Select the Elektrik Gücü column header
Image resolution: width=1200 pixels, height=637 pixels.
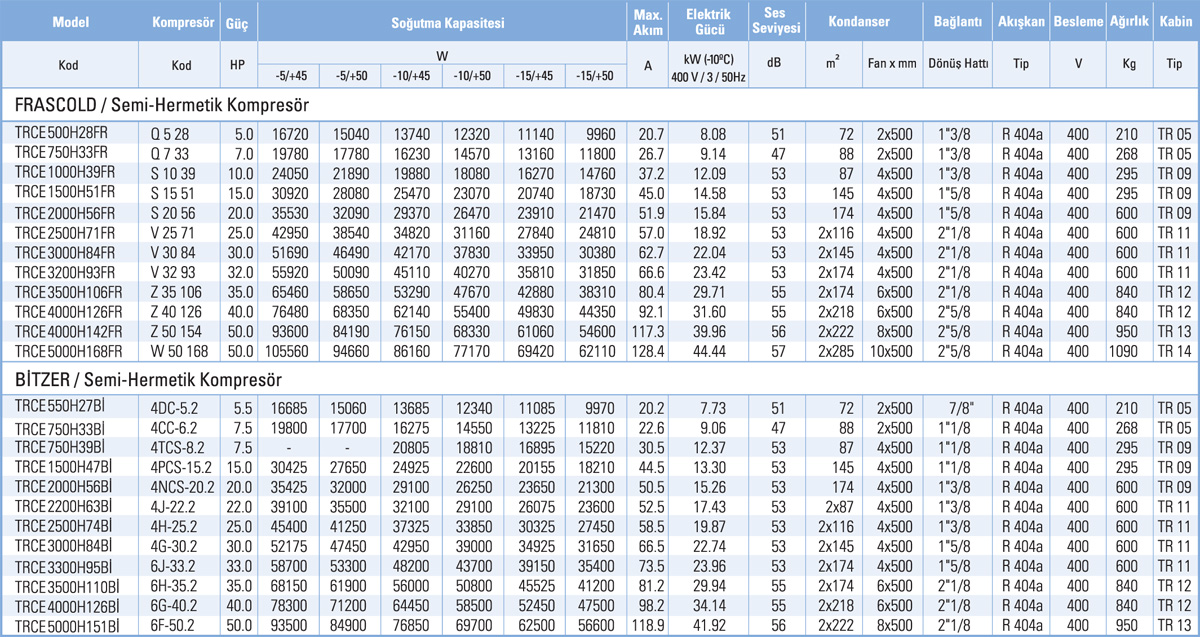click(x=713, y=21)
